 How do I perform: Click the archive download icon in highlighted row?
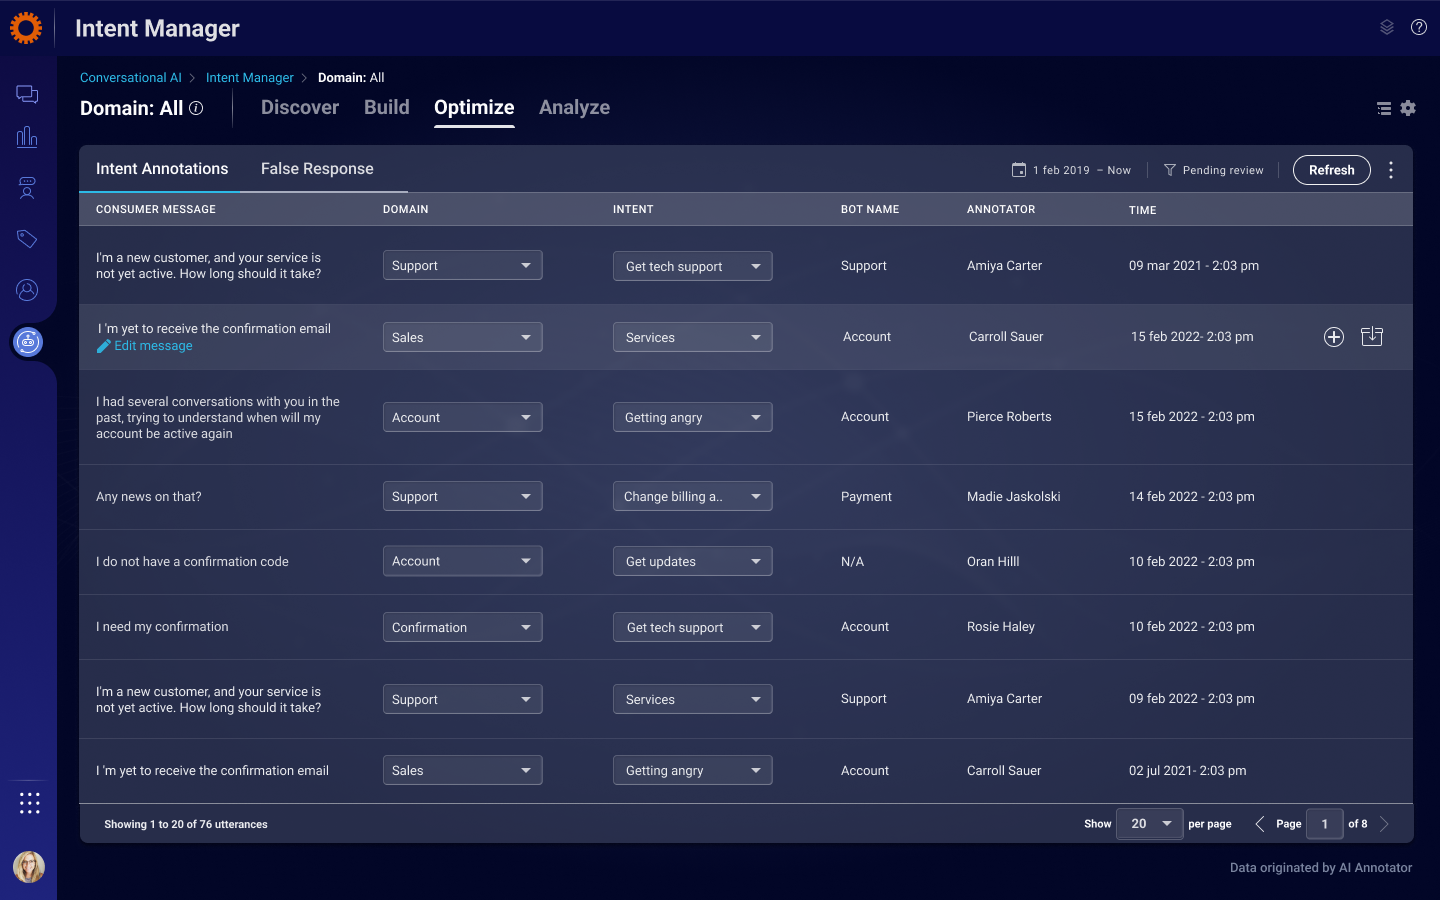click(x=1372, y=336)
